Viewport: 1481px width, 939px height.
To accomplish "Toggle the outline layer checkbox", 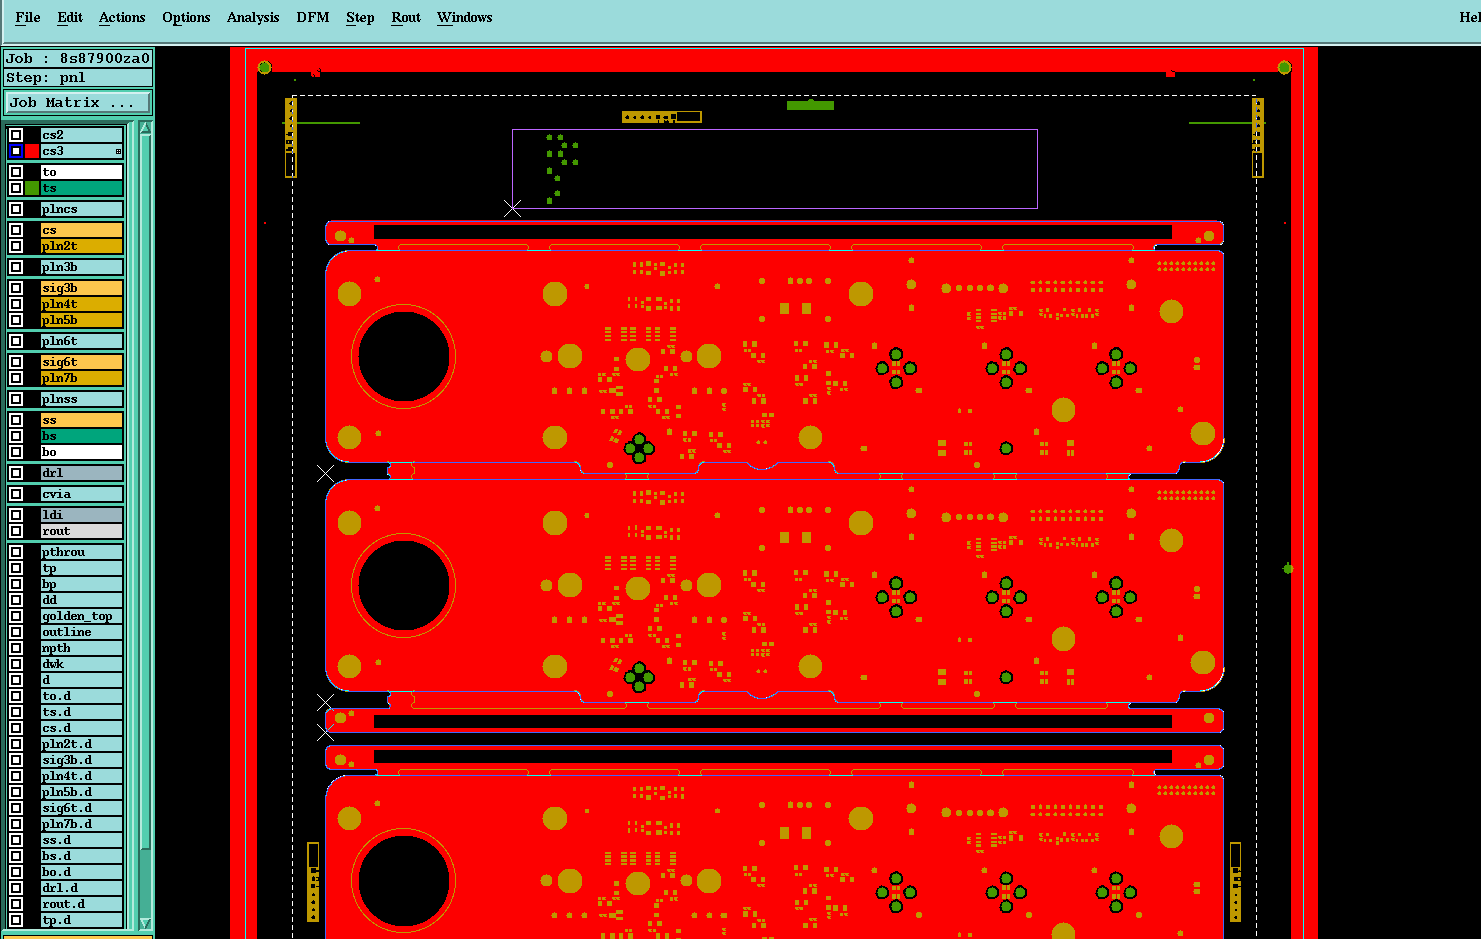I will coord(16,632).
